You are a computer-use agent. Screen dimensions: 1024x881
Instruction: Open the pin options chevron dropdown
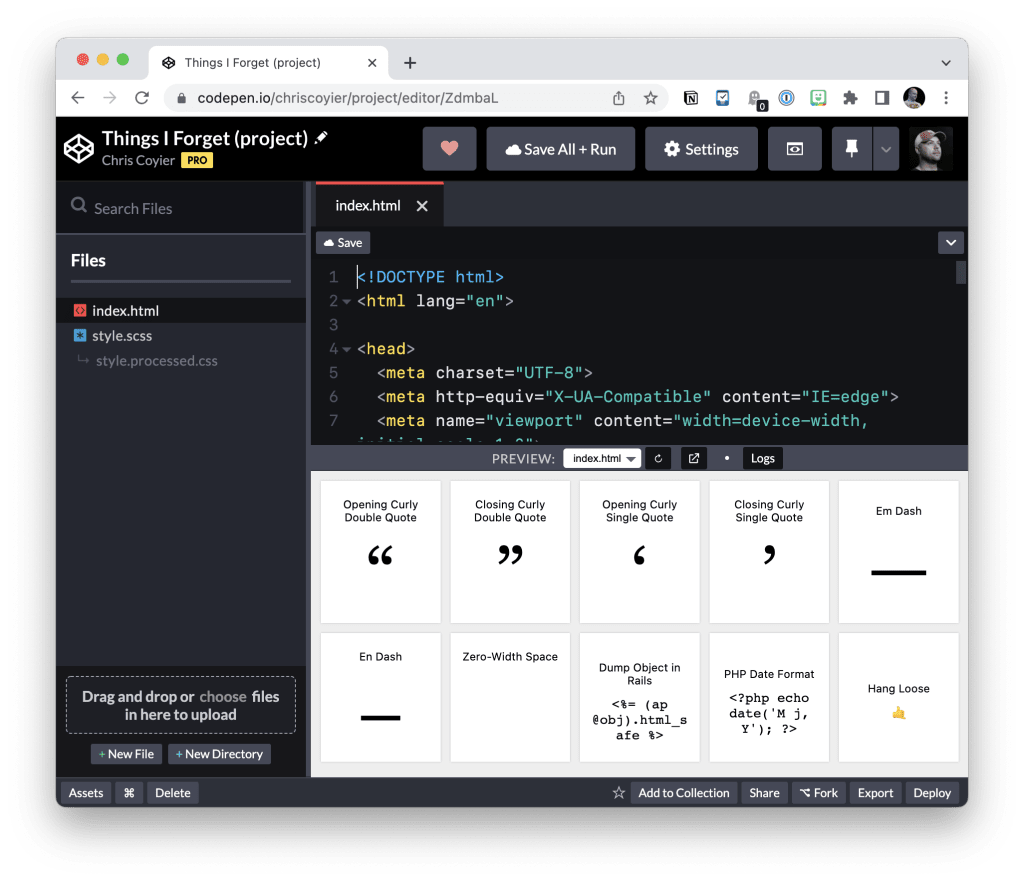click(x=885, y=148)
